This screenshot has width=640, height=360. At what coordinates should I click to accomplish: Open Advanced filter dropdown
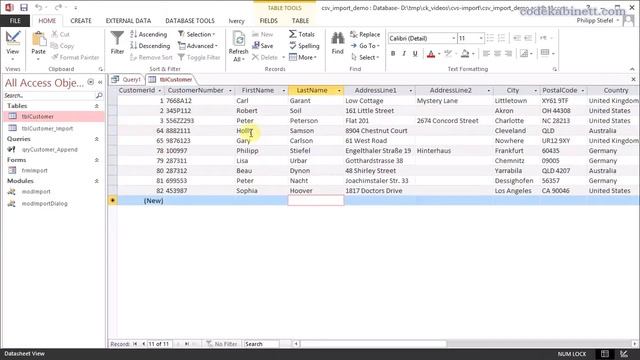point(198,46)
